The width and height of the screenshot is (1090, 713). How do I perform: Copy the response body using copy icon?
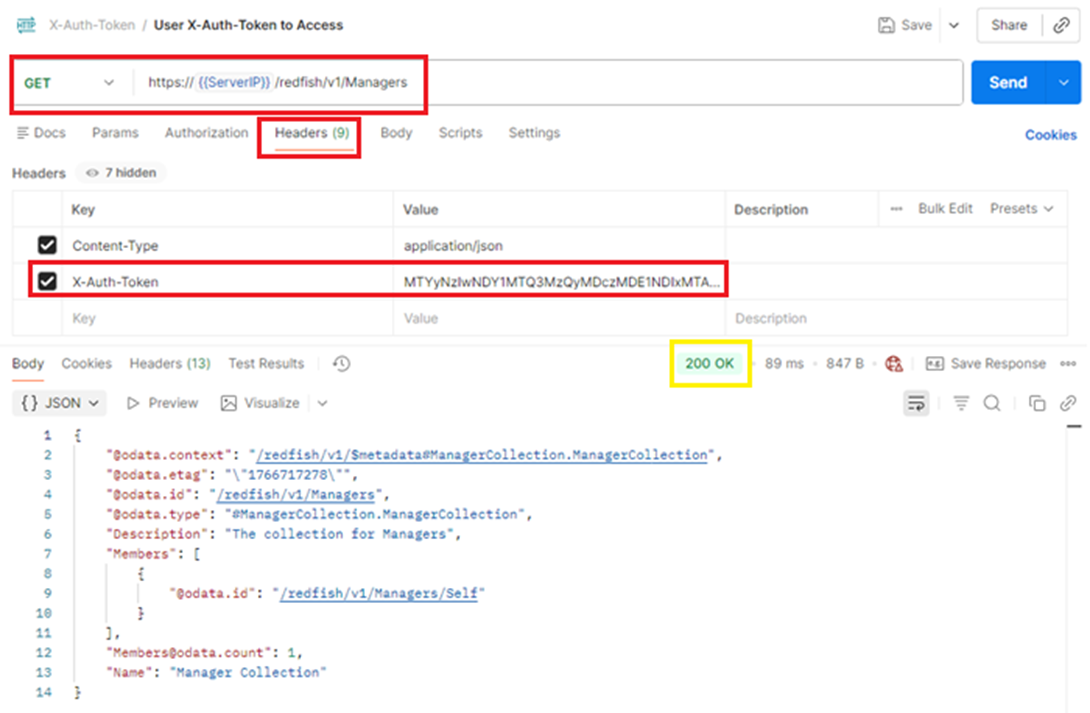tap(1037, 403)
